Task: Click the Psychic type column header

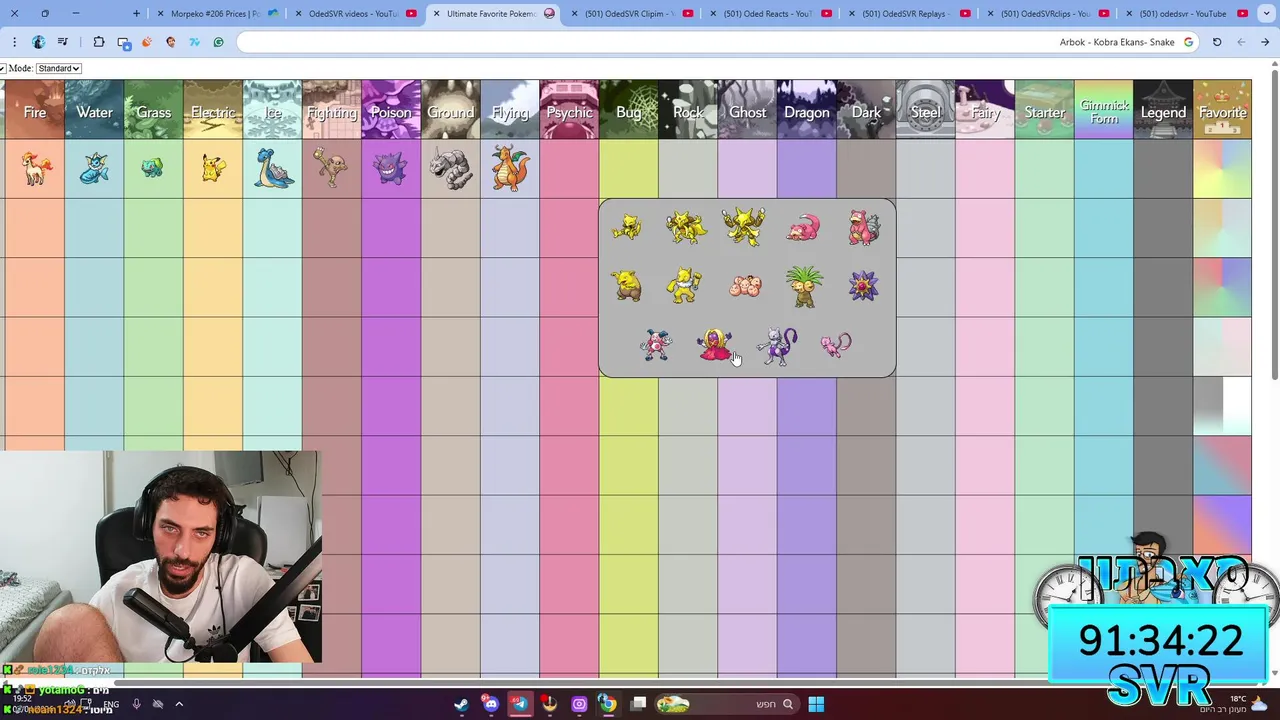Action: (569, 111)
